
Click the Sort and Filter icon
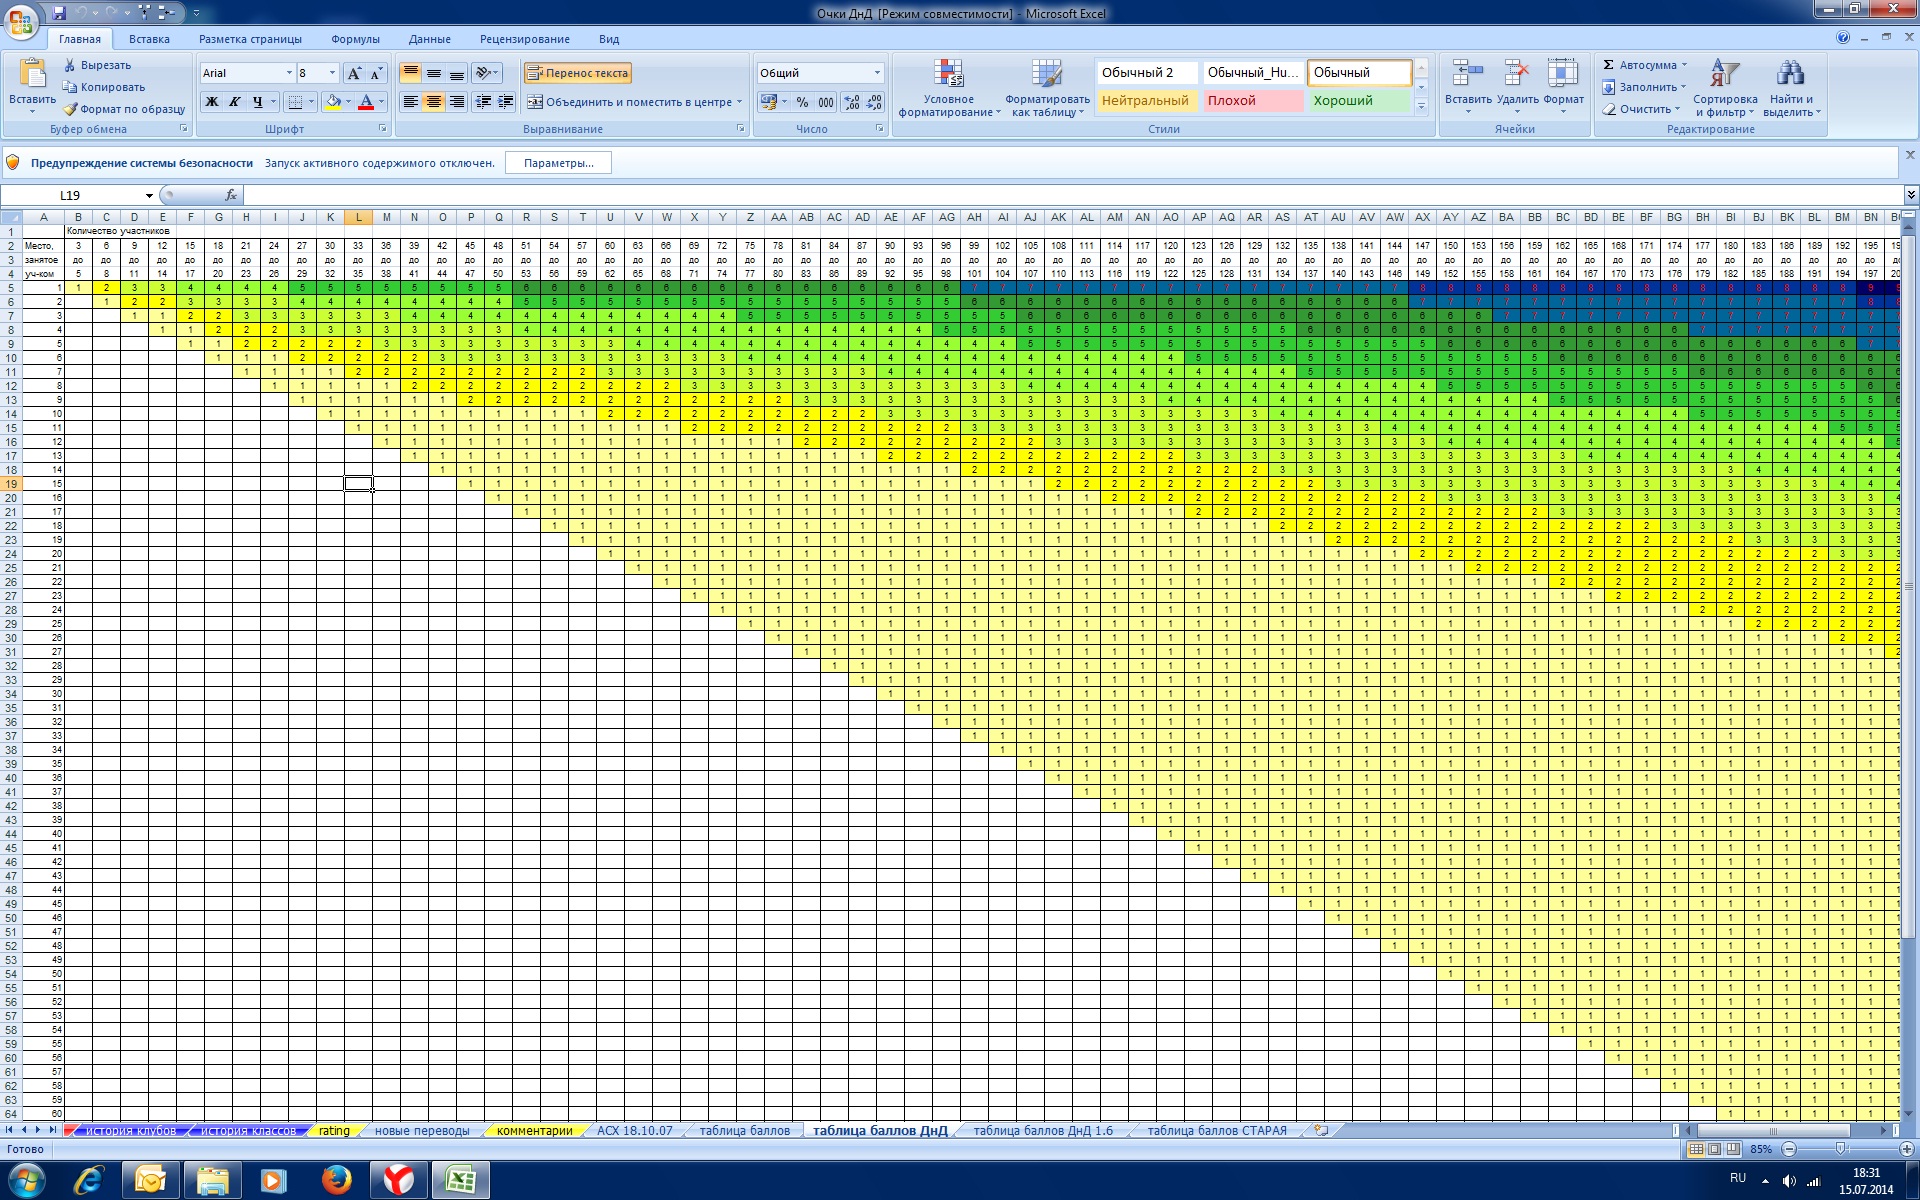[1724, 75]
